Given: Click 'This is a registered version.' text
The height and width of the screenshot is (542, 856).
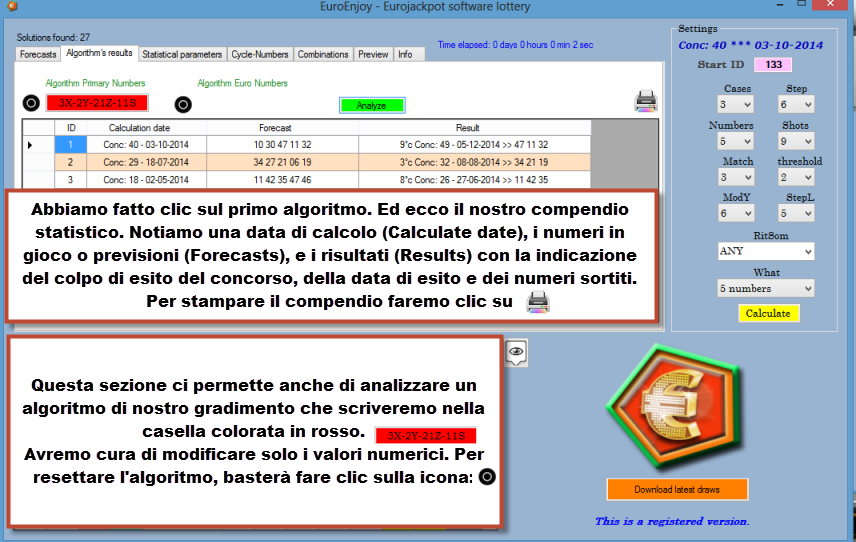Looking at the screenshot, I should click(672, 521).
